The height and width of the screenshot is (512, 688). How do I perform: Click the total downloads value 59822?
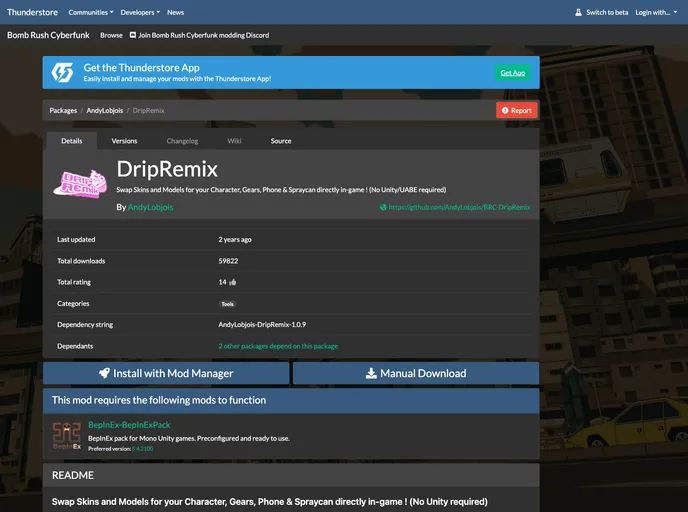[x=228, y=261]
